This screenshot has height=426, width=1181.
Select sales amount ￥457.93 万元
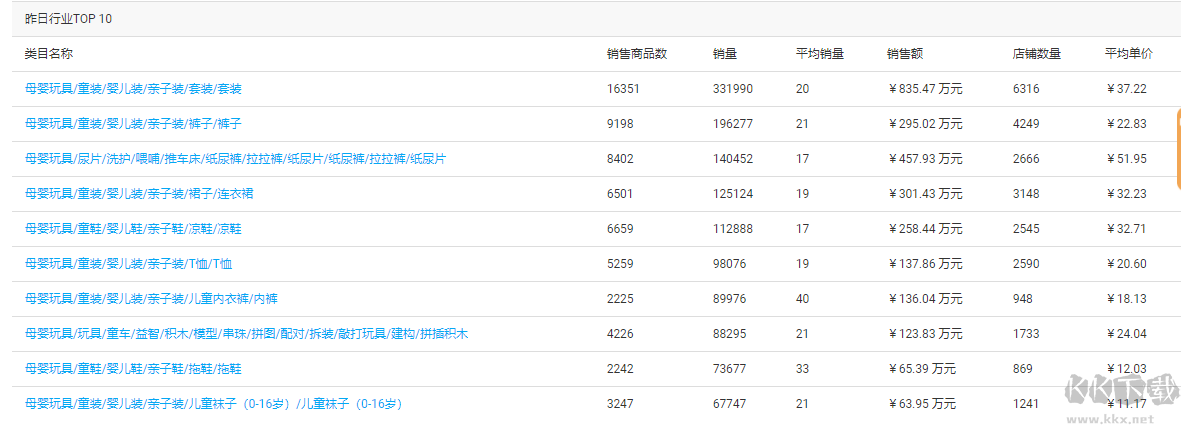coord(925,159)
